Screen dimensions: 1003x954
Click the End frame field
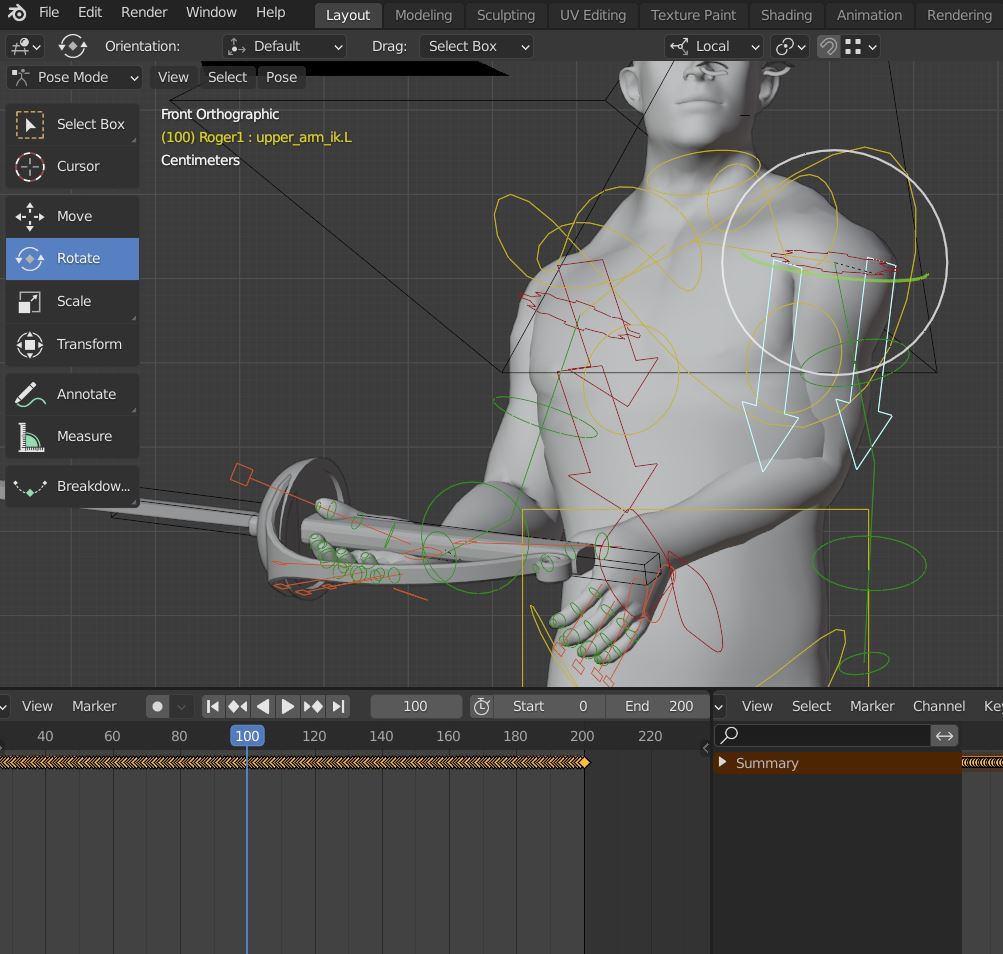pyautogui.click(x=657, y=706)
